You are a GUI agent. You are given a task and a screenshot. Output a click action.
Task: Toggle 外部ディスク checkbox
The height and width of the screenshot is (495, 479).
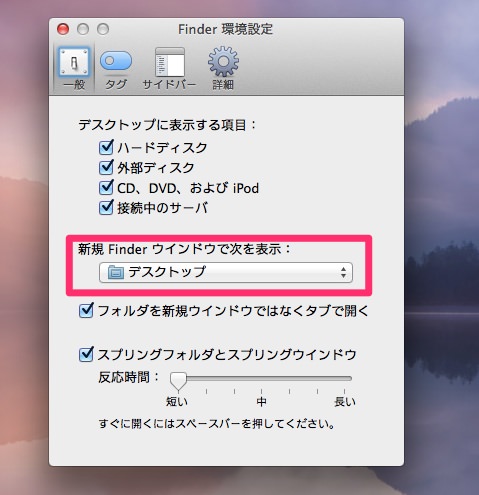[106, 167]
